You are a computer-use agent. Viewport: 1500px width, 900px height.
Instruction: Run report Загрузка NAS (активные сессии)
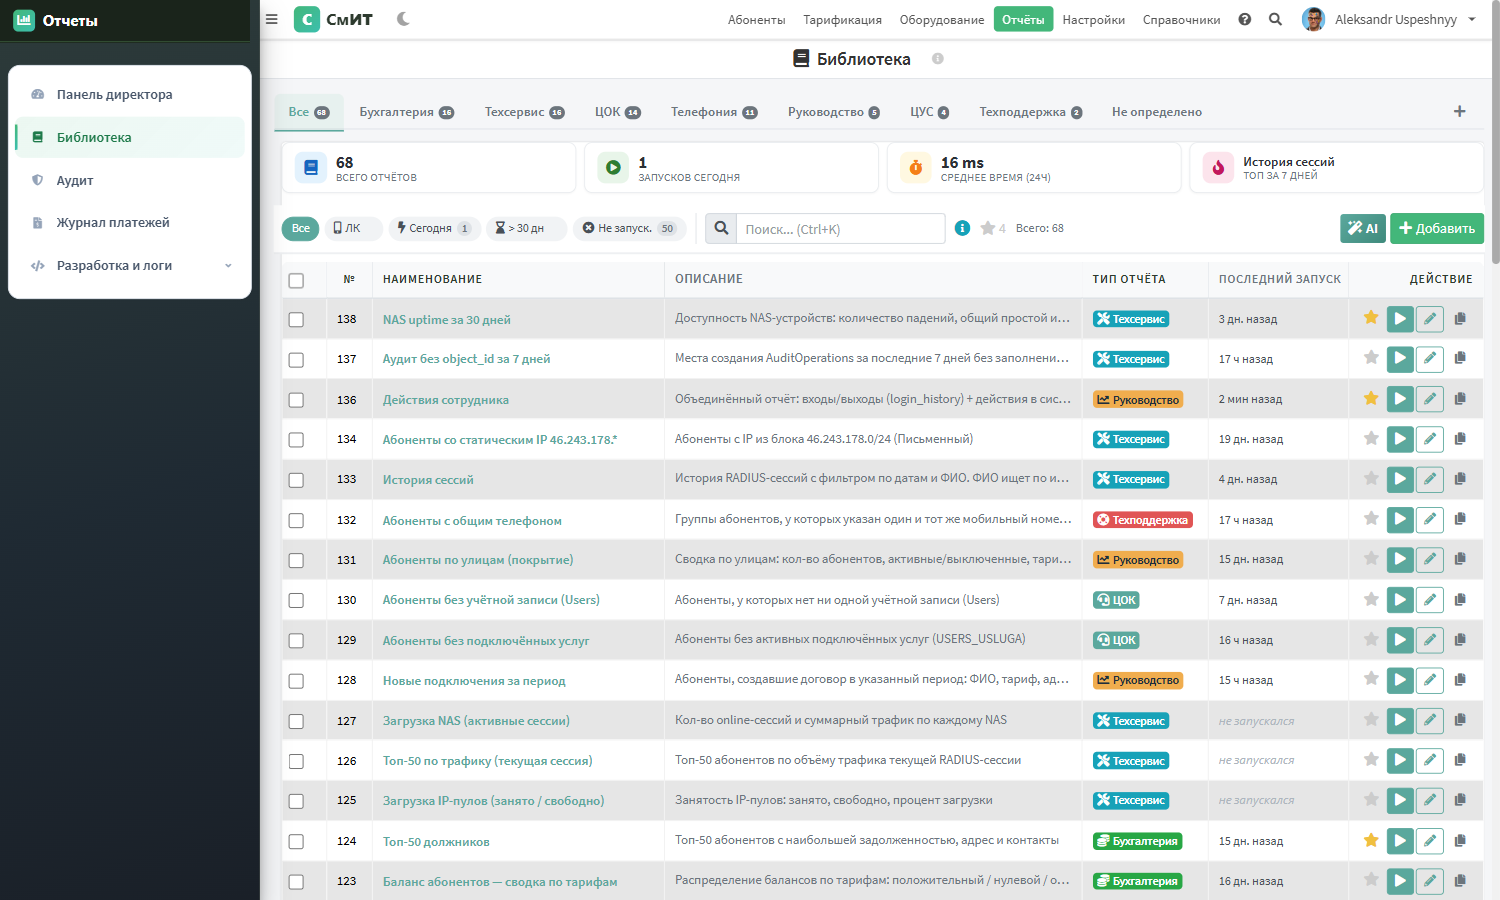point(1400,720)
